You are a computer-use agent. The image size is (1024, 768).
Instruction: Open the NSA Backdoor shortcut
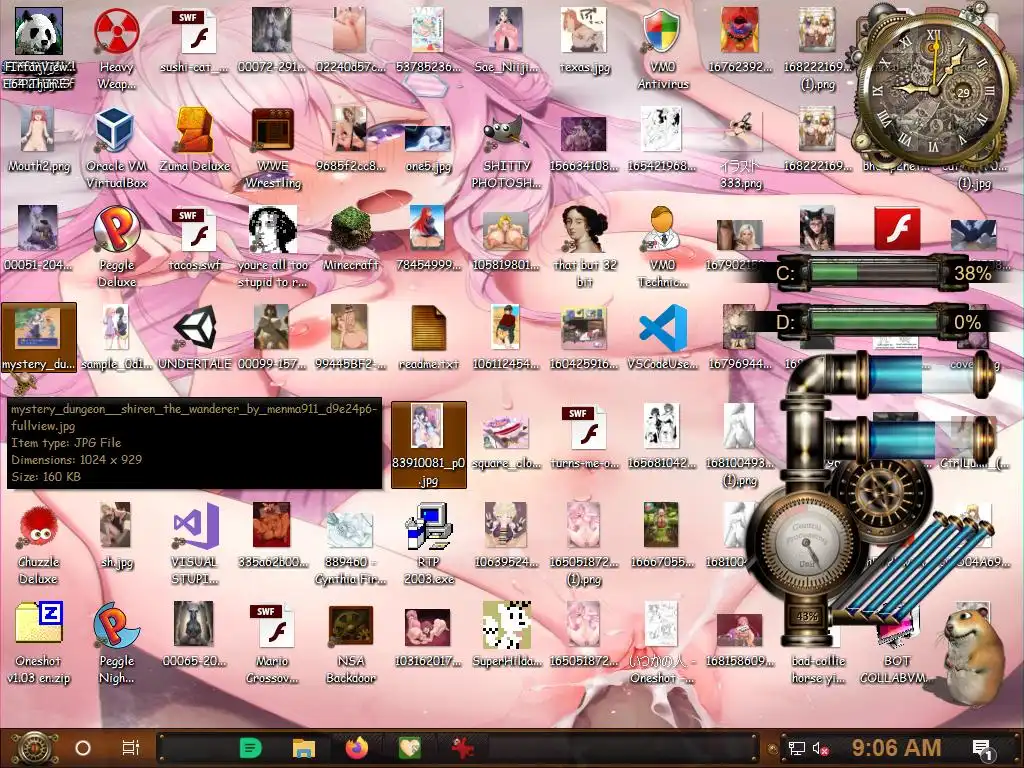[351, 644]
